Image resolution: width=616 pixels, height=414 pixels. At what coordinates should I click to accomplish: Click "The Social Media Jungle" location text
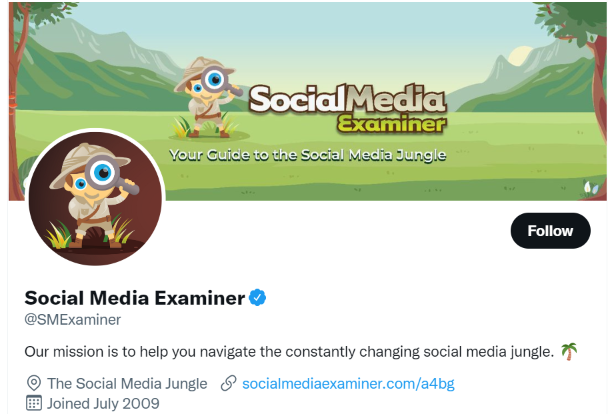(x=127, y=383)
